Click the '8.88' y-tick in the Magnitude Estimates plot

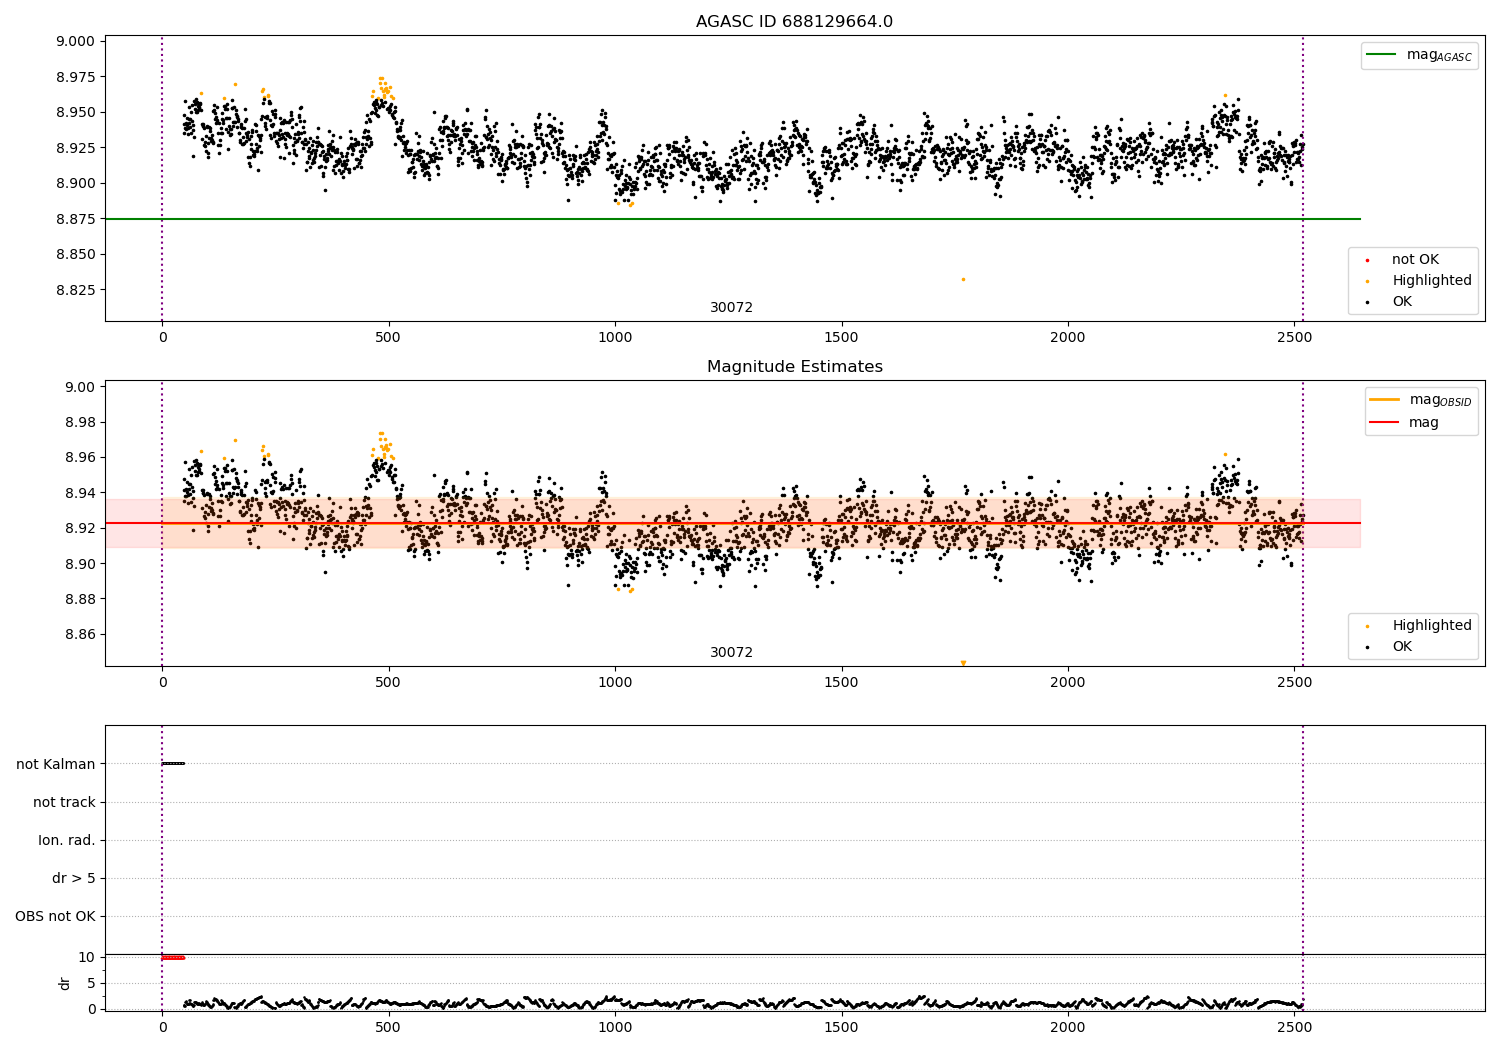[x=80, y=599]
